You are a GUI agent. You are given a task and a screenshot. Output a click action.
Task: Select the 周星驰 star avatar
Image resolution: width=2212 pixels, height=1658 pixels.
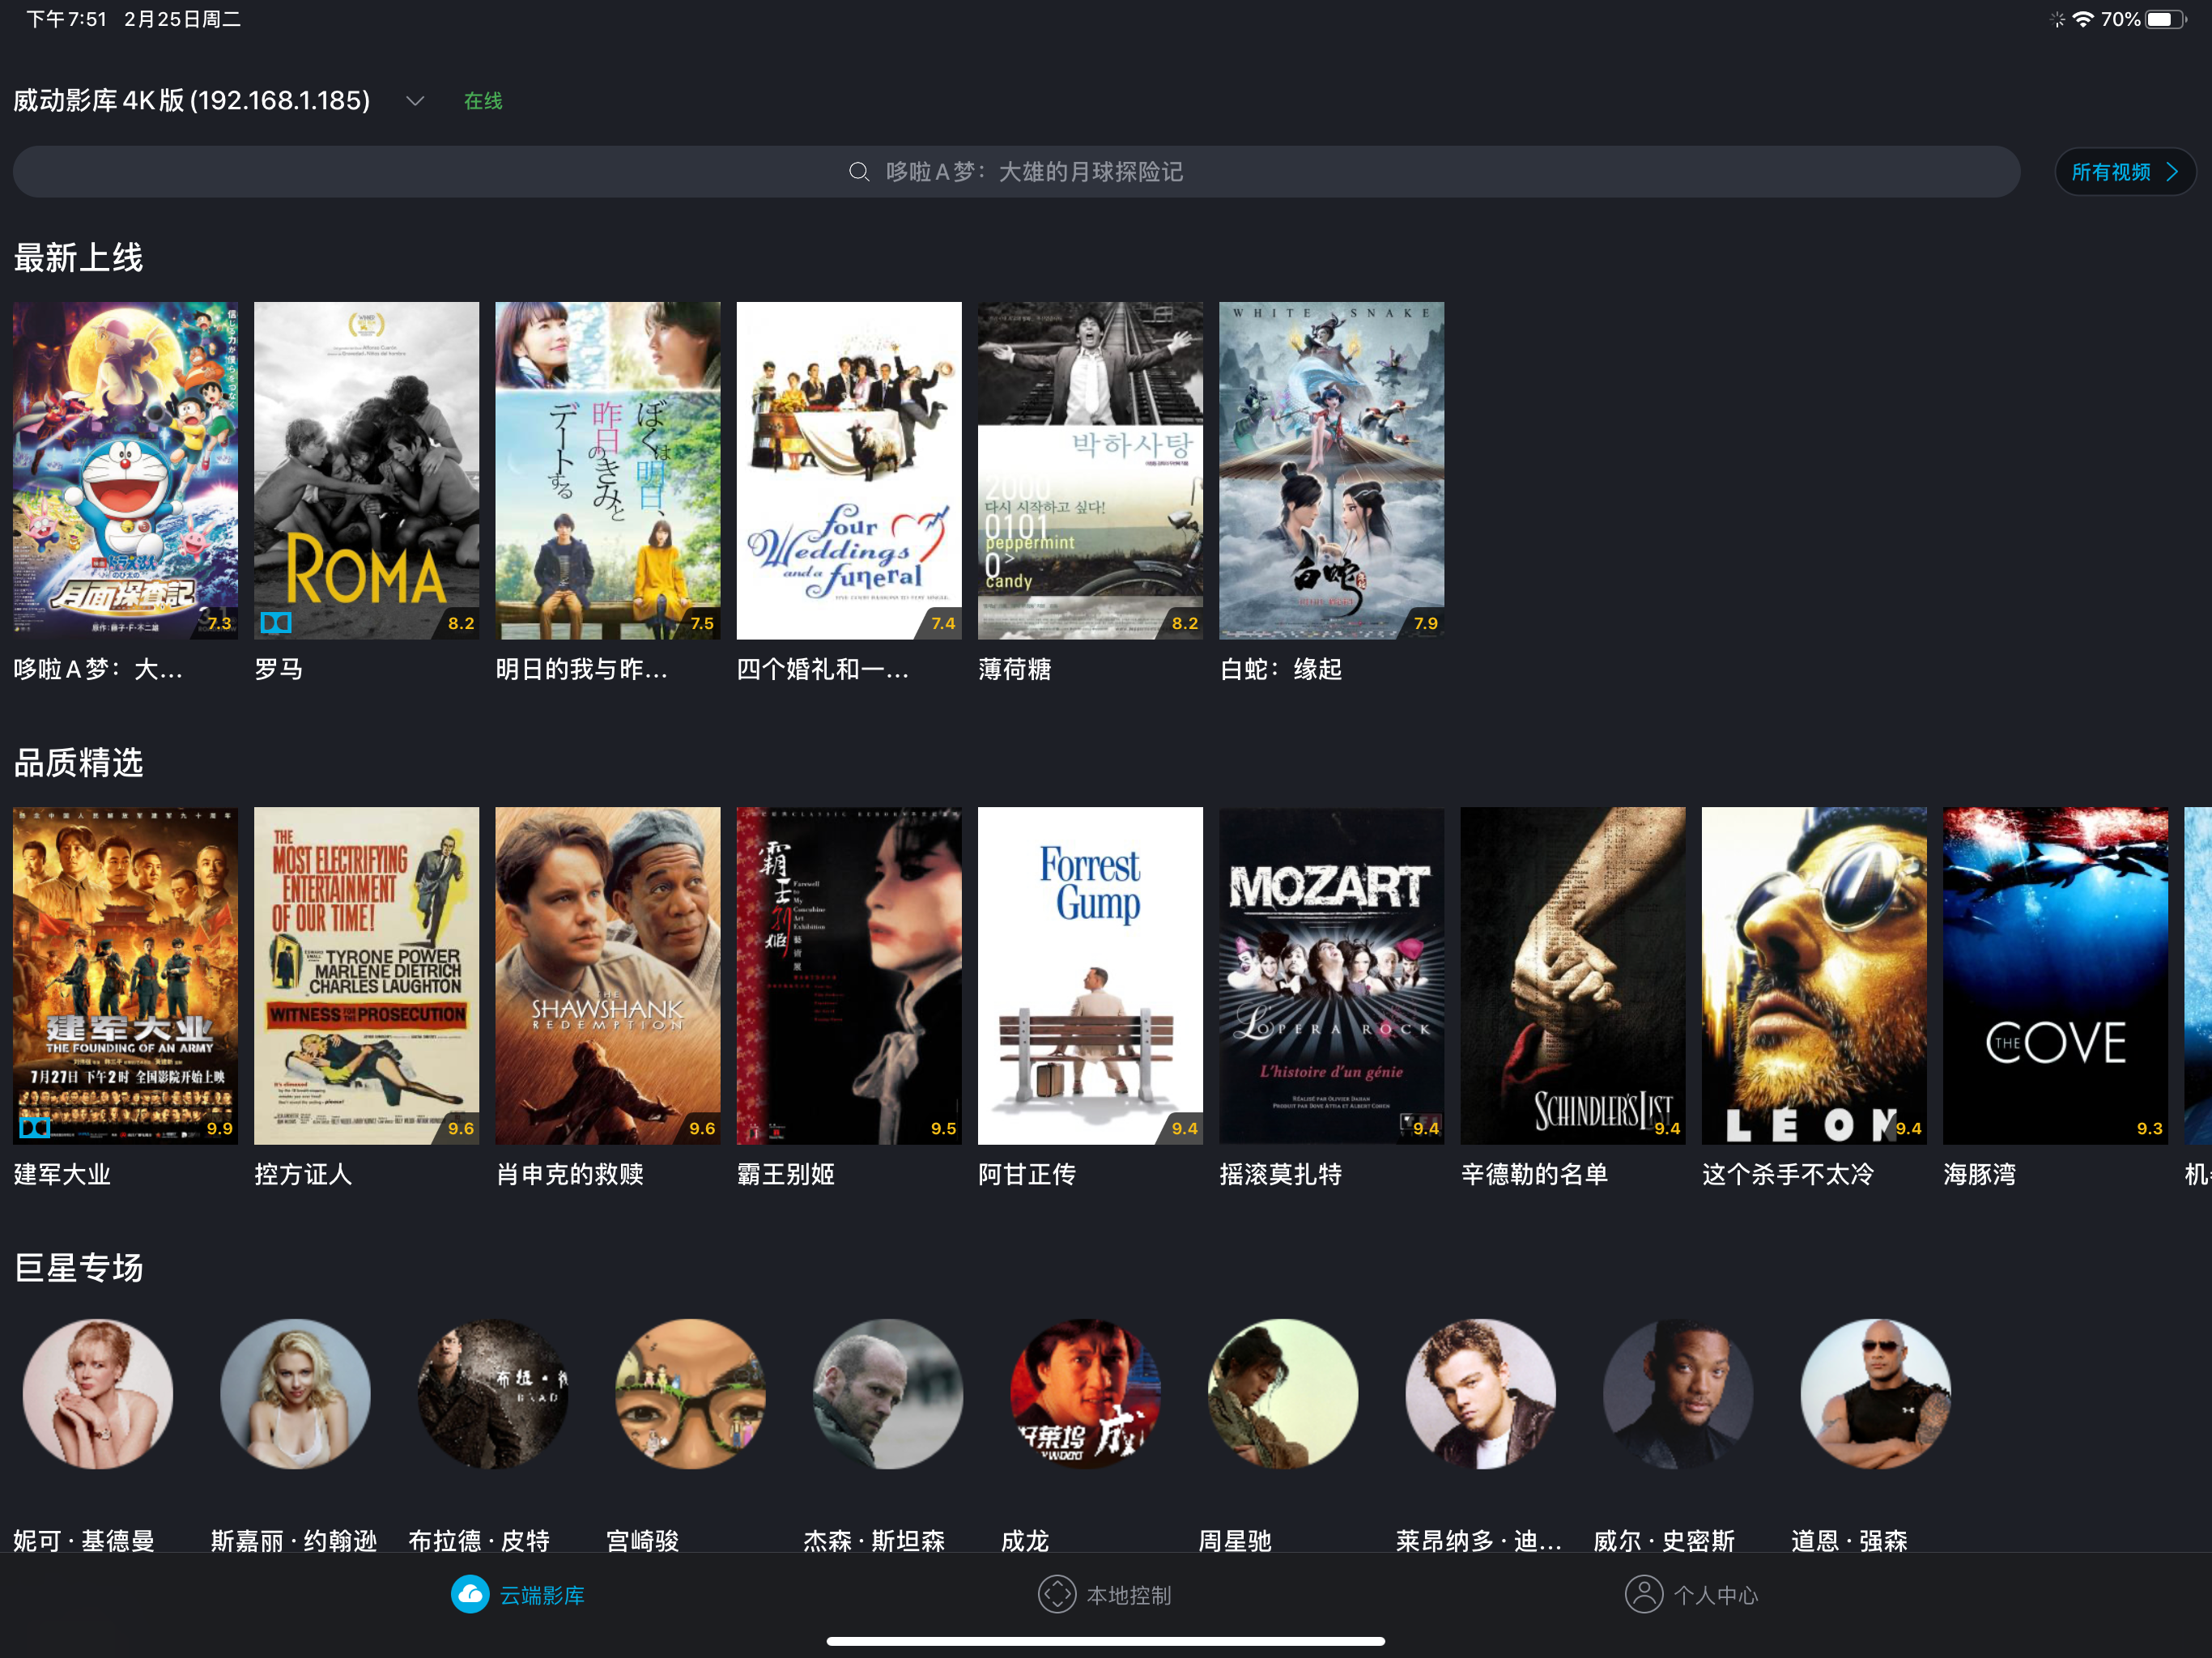pyautogui.click(x=1283, y=1393)
